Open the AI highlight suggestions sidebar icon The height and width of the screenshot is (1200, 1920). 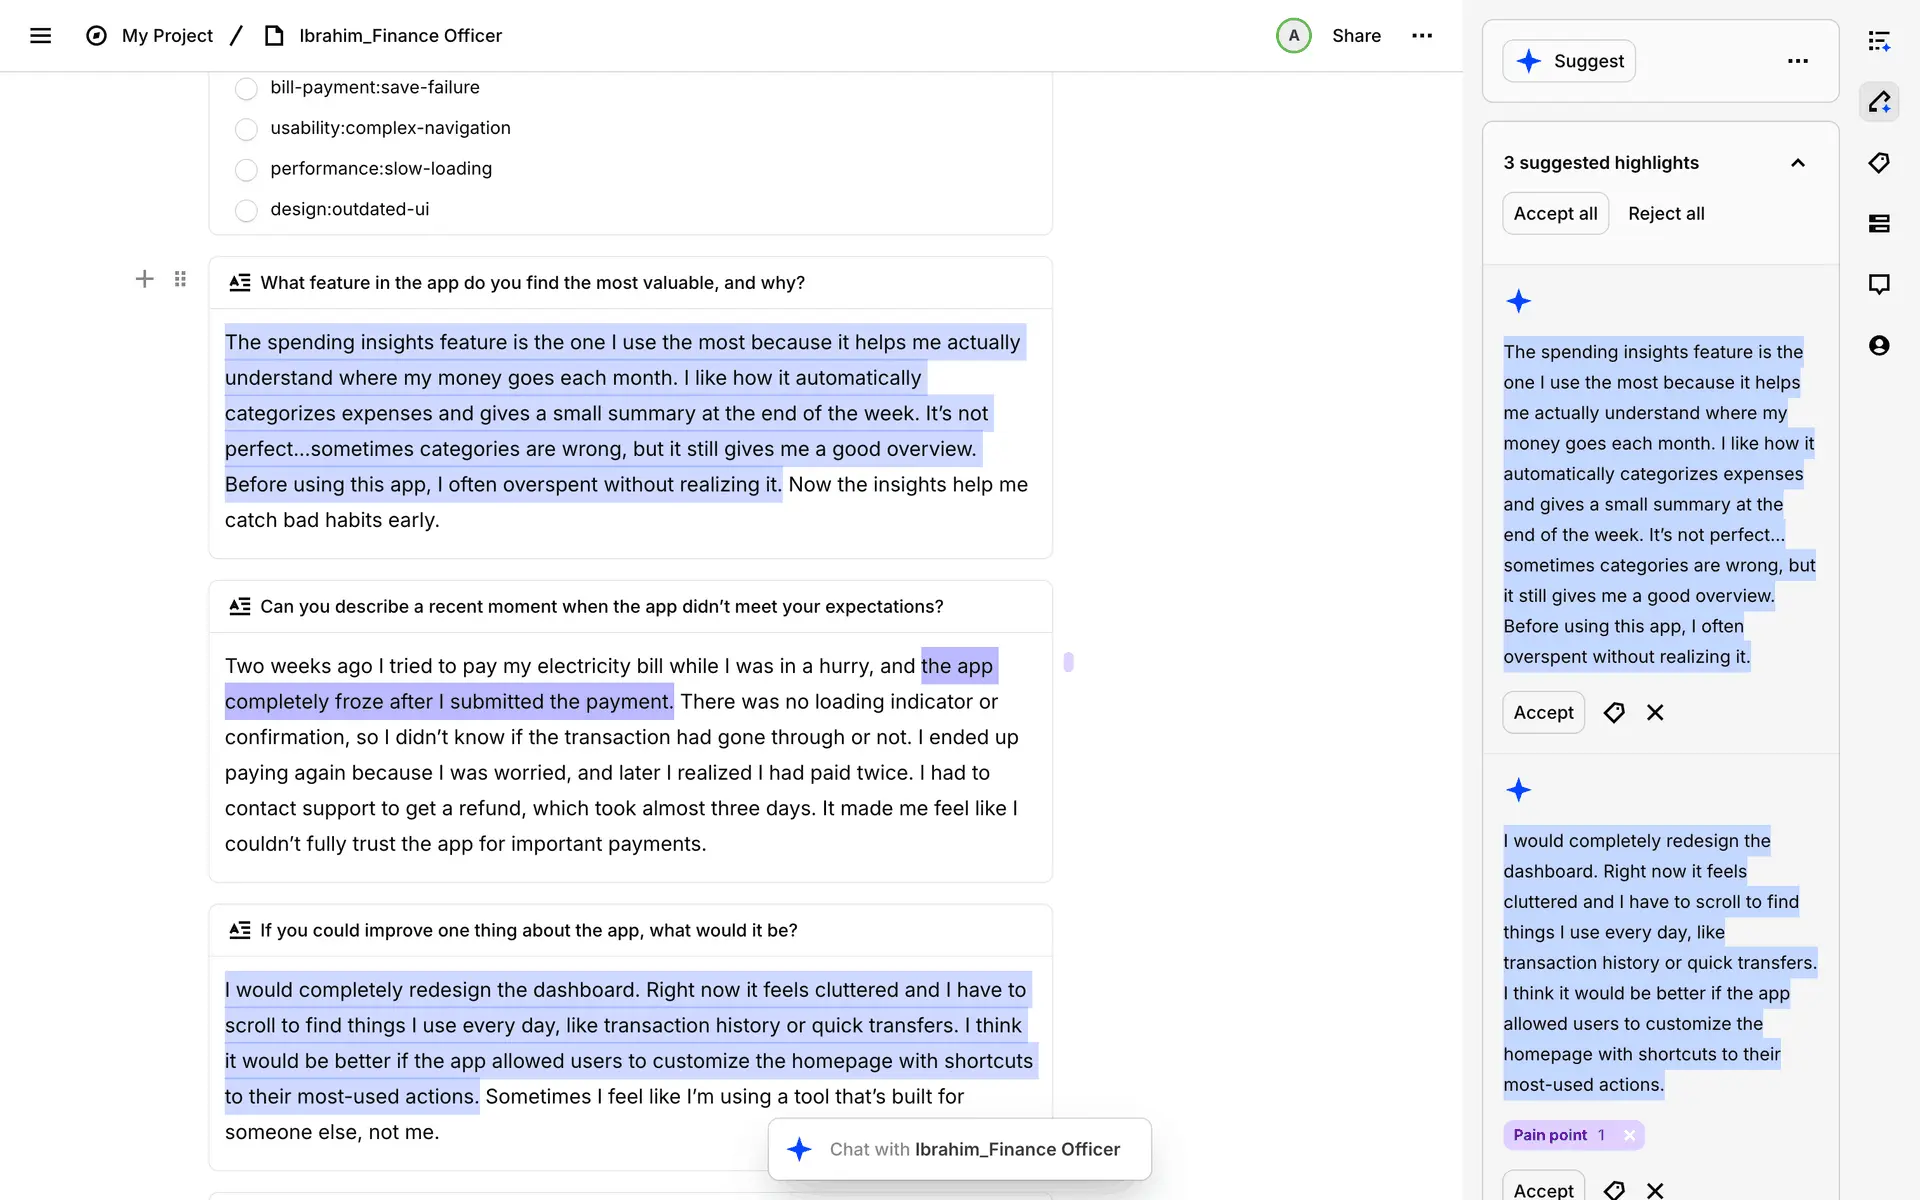[1879, 102]
